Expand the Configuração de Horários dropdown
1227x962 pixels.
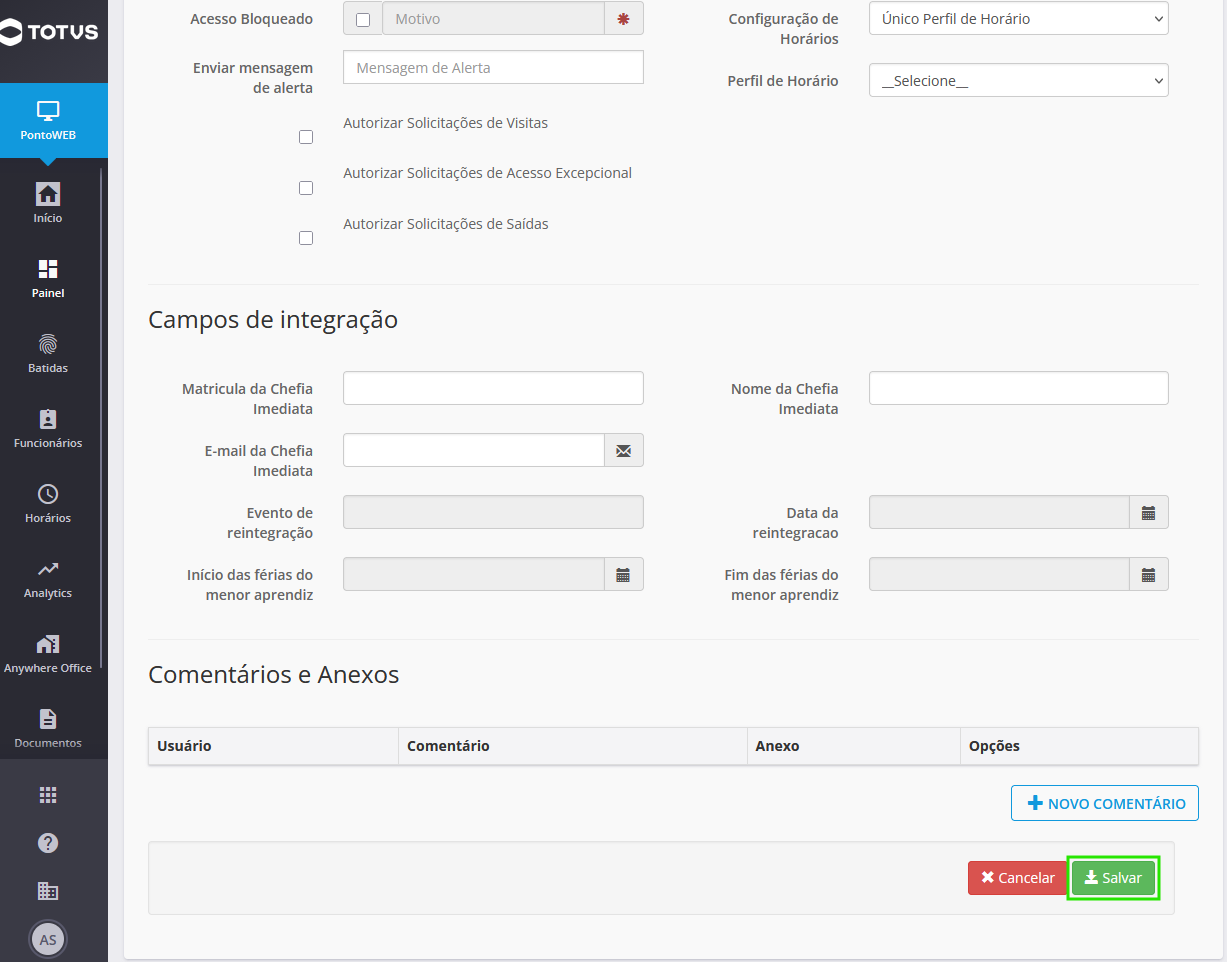[x=1019, y=19]
